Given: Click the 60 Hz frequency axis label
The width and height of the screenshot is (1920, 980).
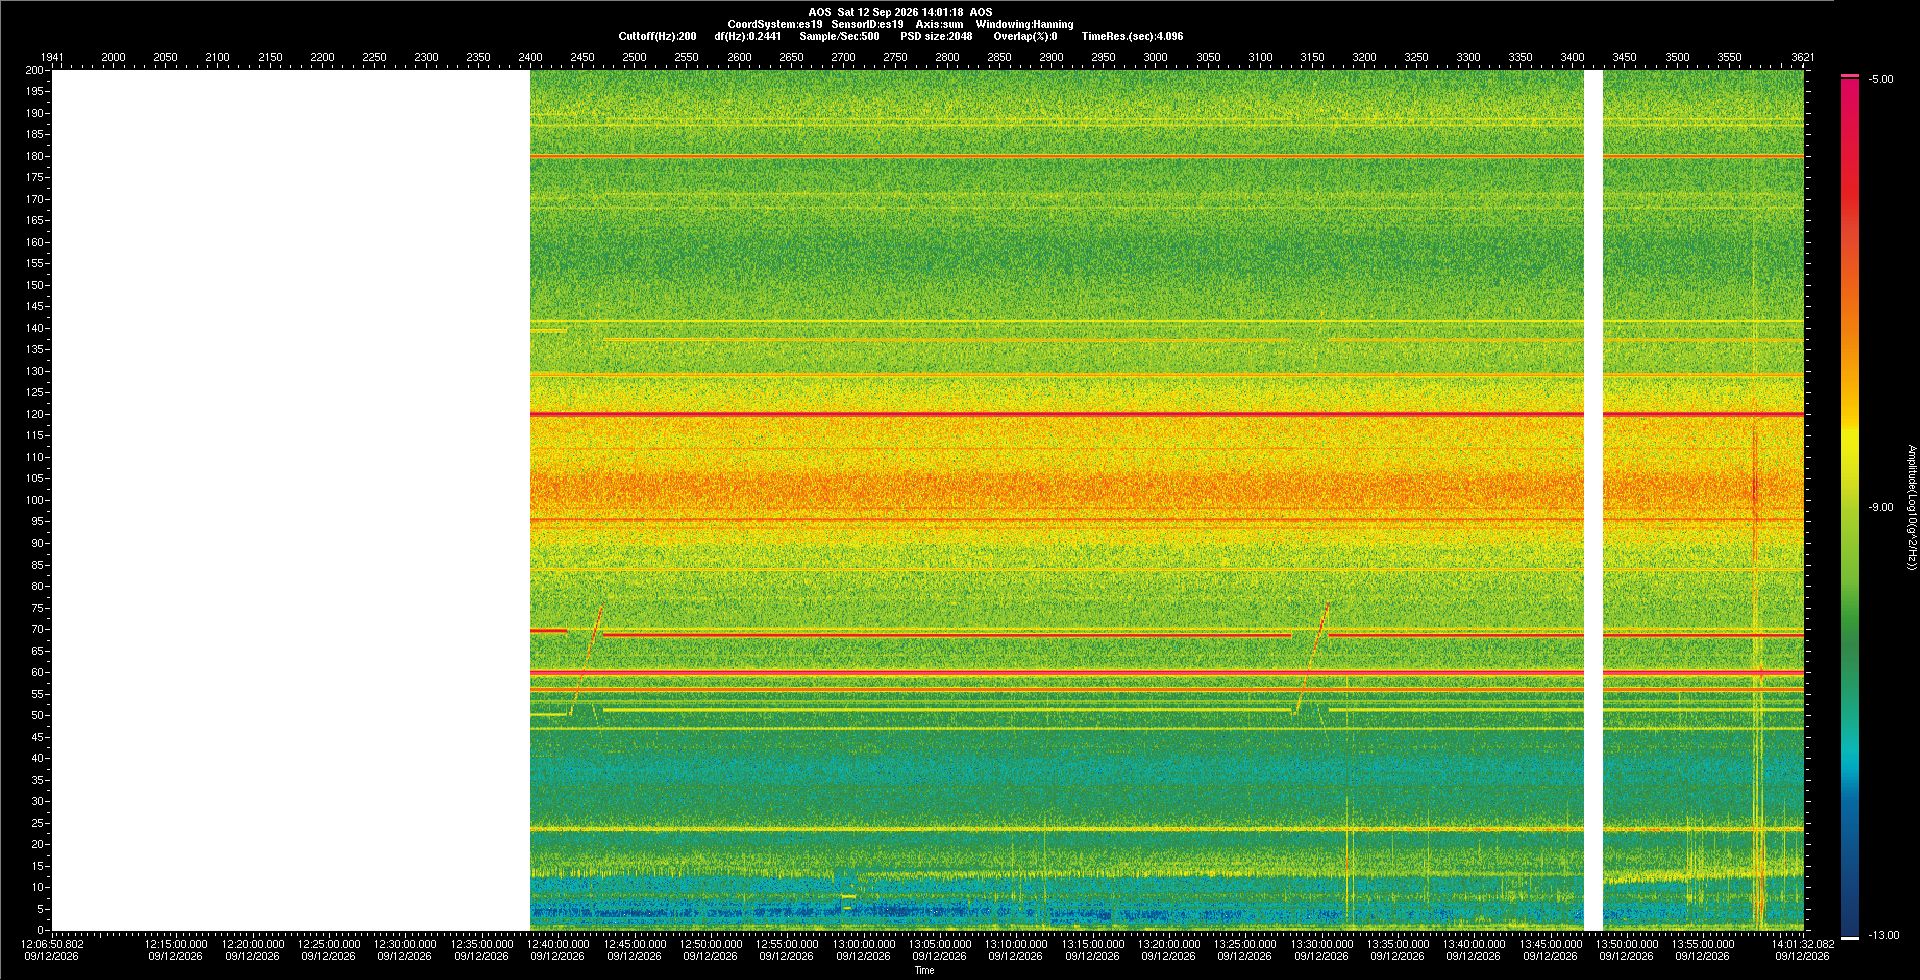Looking at the screenshot, I should [38, 672].
